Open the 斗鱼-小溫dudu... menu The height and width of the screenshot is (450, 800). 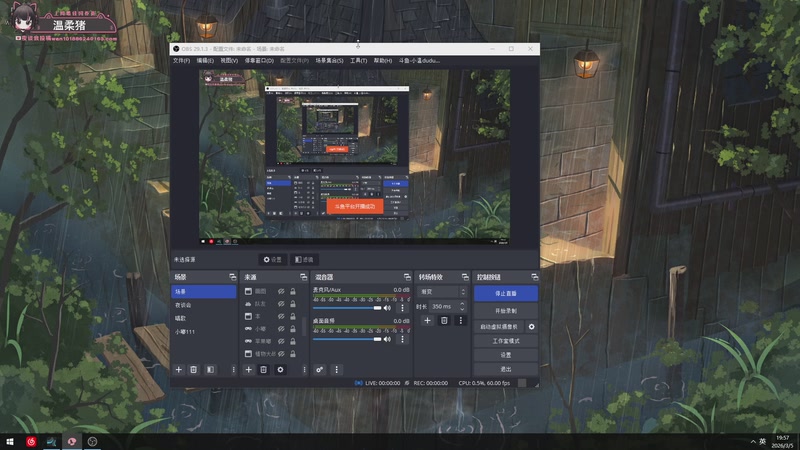[x=419, y=61]
